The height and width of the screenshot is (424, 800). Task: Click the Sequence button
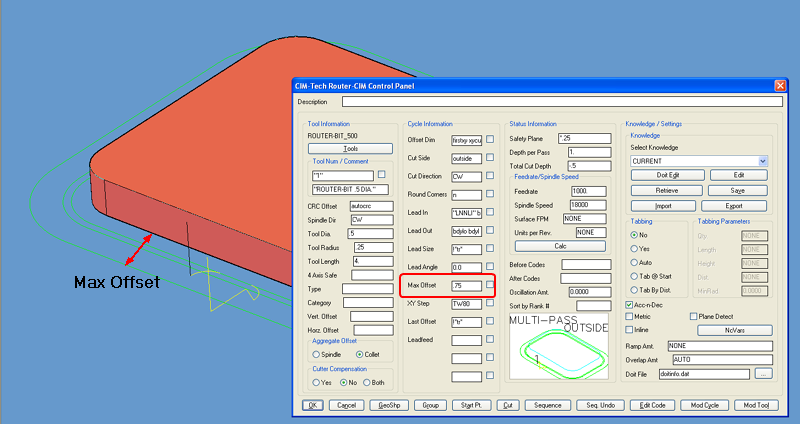547,405
